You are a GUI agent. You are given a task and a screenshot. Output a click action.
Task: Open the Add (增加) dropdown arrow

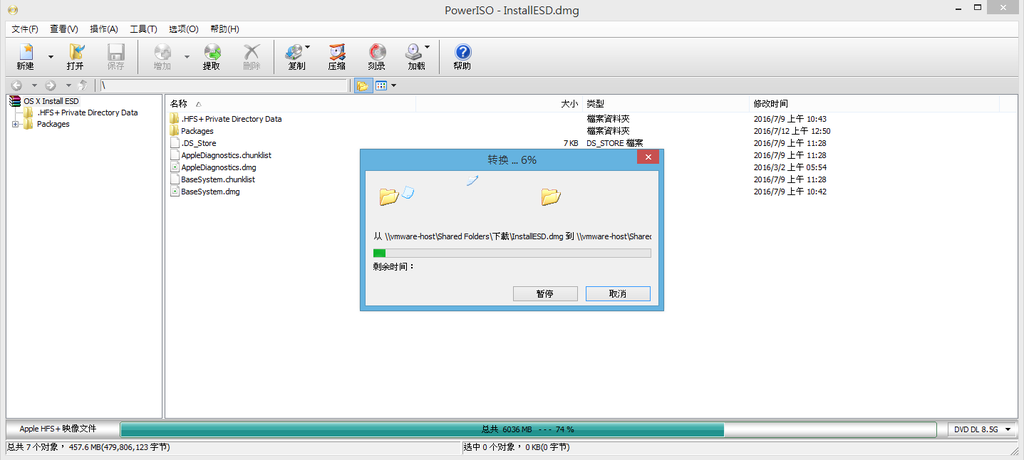click(187, 57)
